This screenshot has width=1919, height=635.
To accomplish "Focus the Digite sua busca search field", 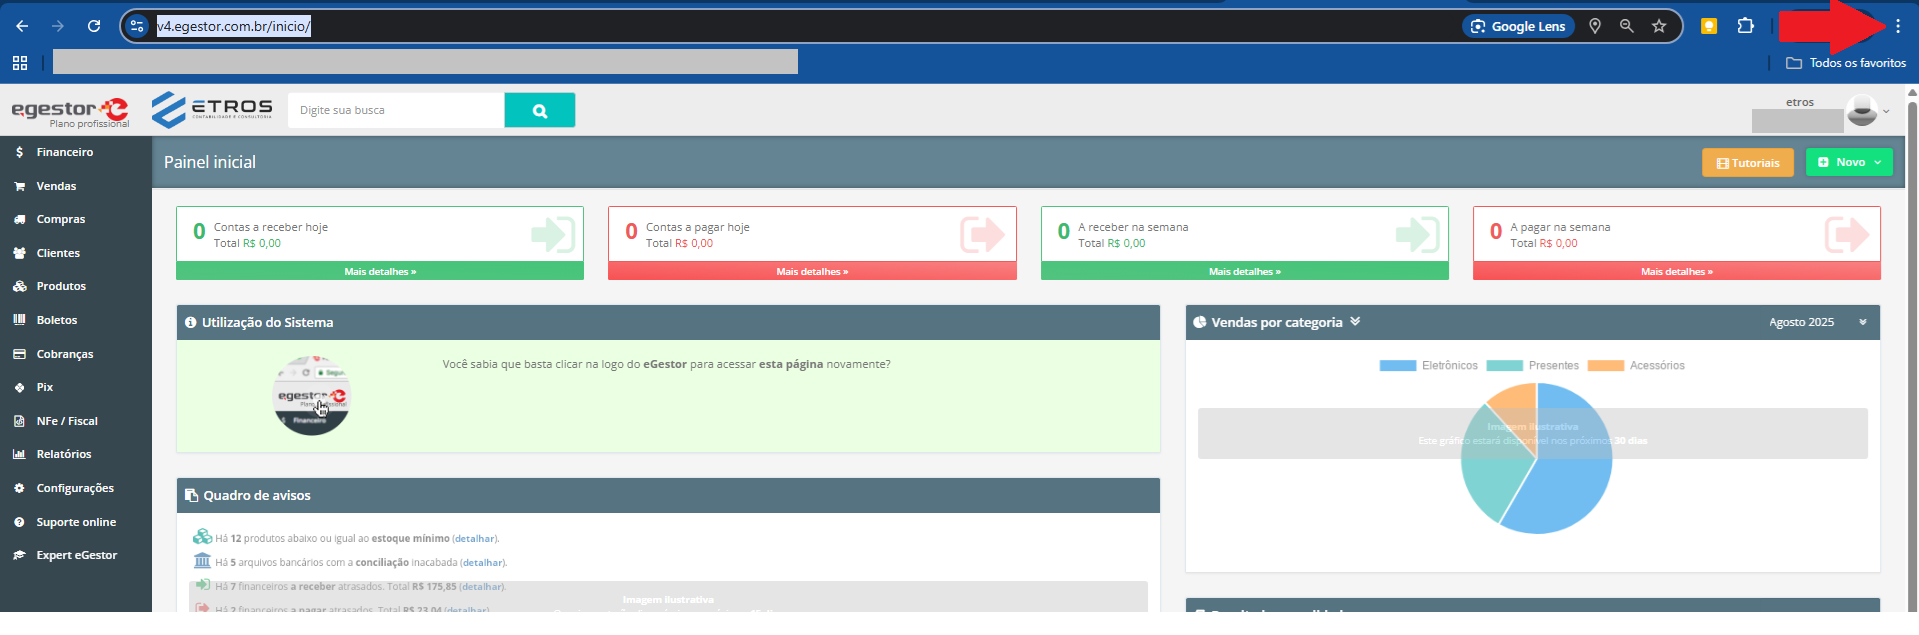I will pos(396,110).
